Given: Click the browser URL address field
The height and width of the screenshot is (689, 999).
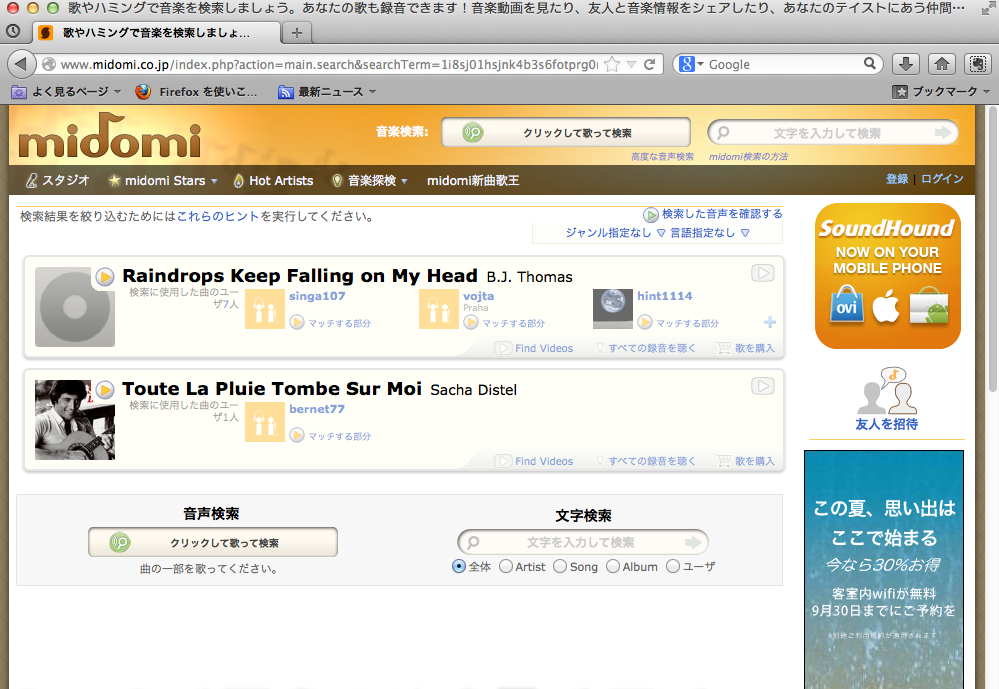Looking at the screenshot, I should (x=327, y=64).
